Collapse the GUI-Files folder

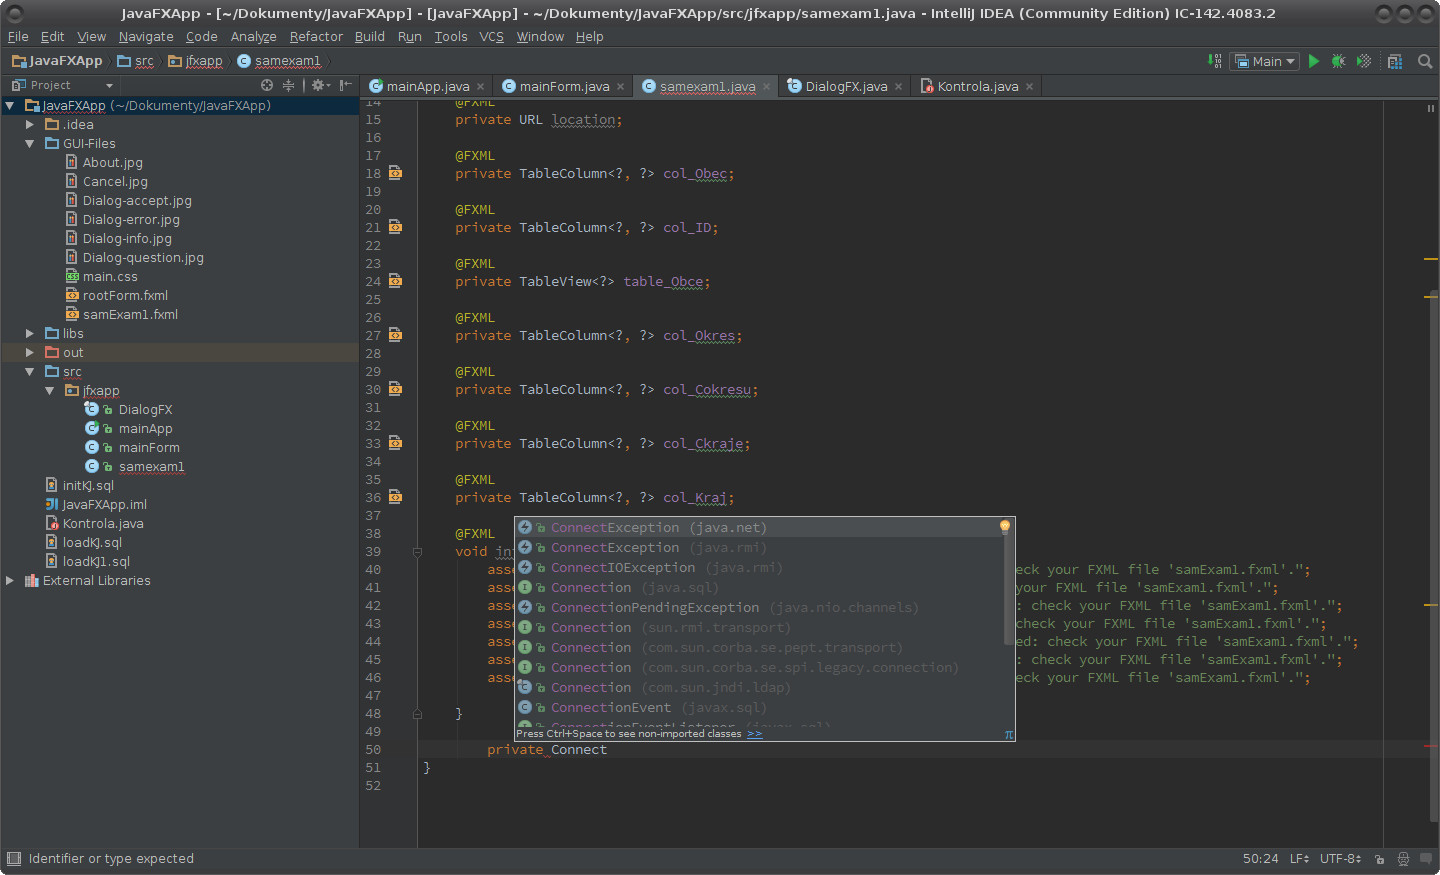coord(30,143)
